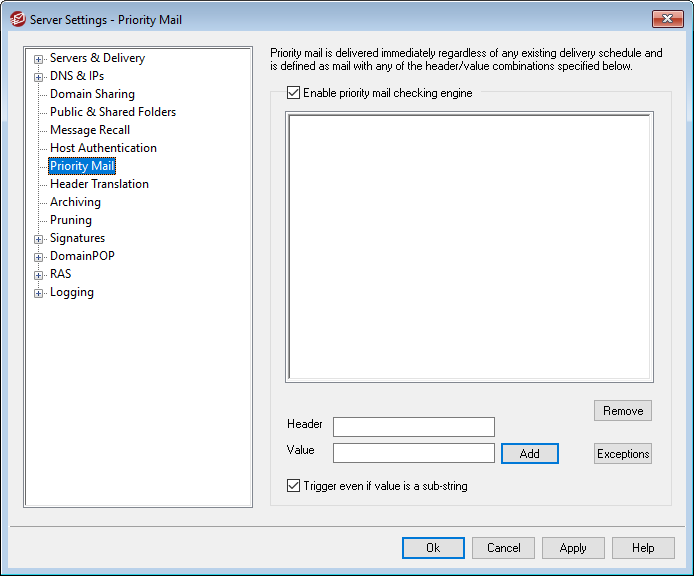Viewport: 694px width, 576px height.
Task: Expand the DNS & IPs node
Action: pos(39,77)
